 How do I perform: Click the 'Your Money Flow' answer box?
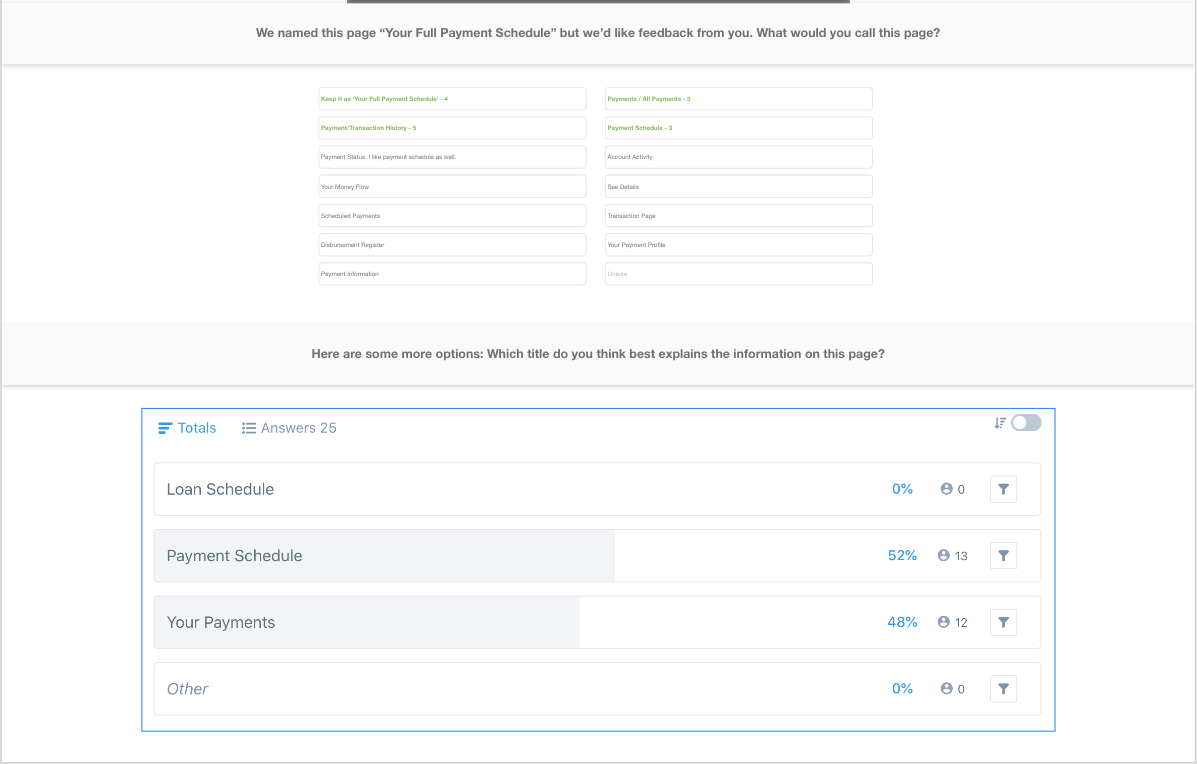452,187
